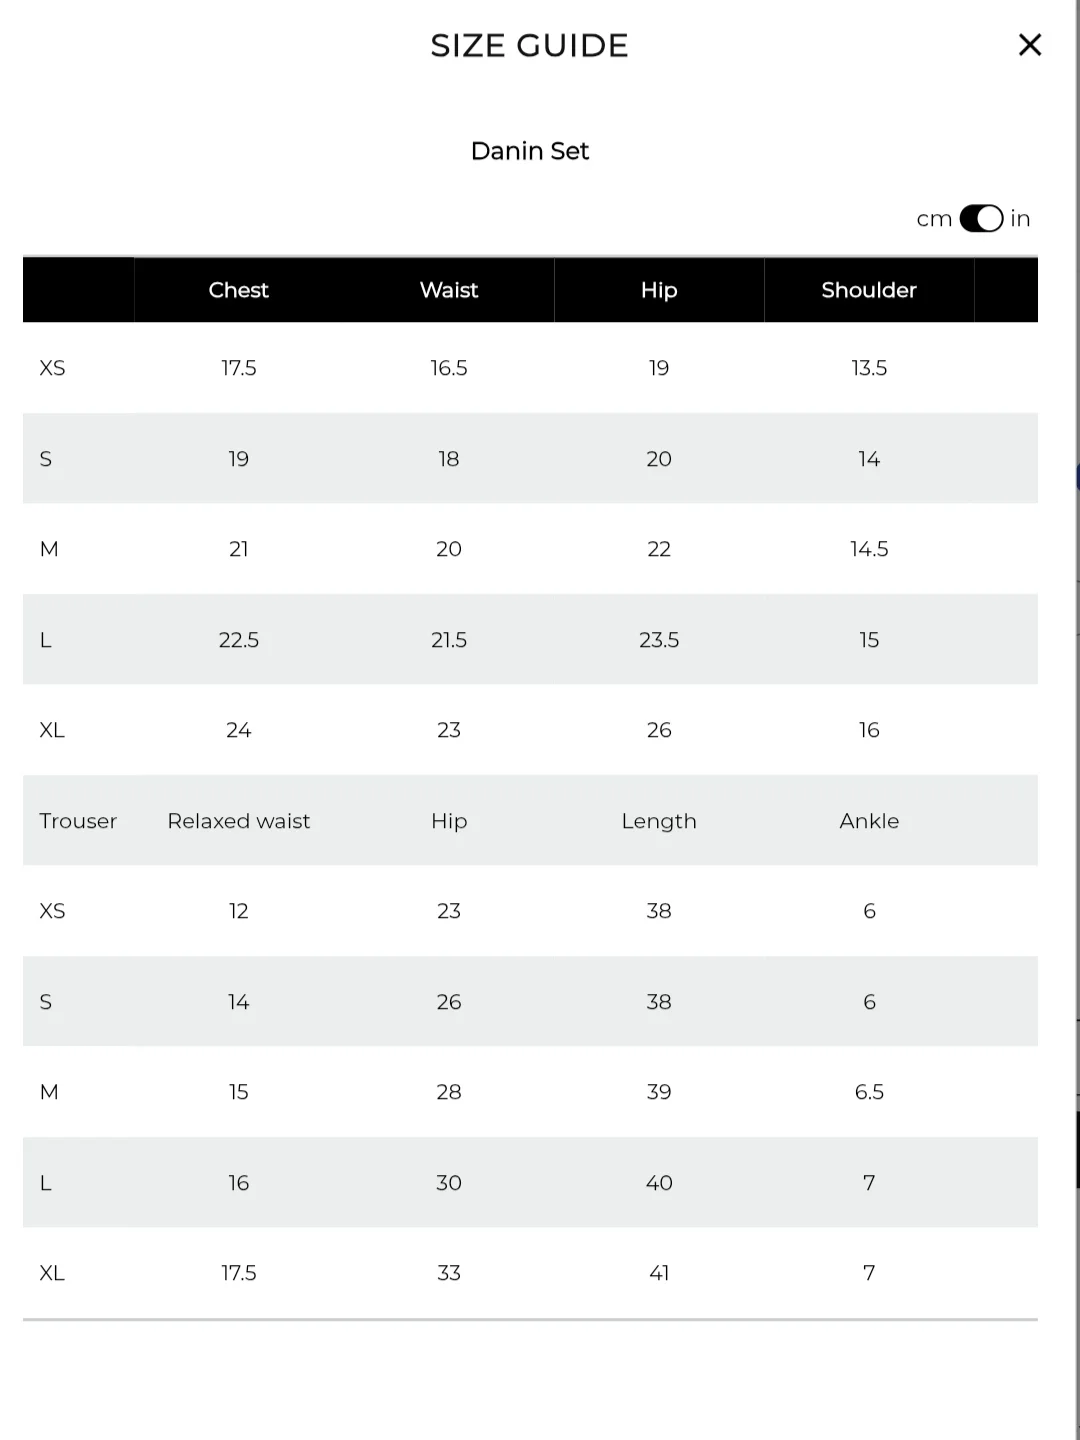The image size is (1080, 1440).
Task: Click the Danin Set product name
Action: [530, 151]
